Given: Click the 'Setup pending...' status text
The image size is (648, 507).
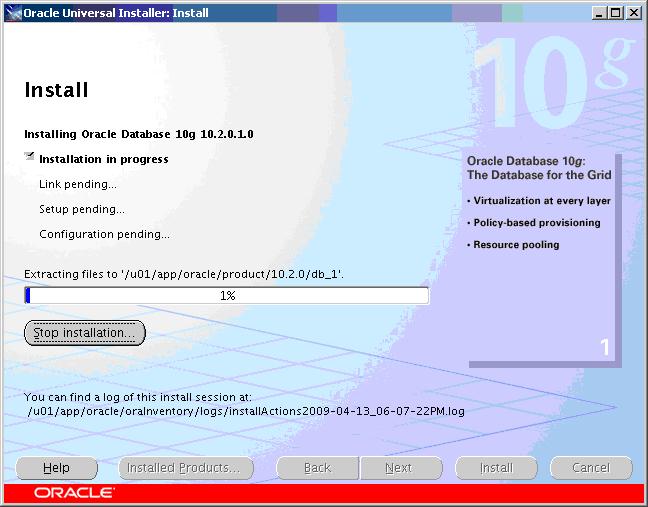Looking at the screenshot, I should tap(82, 209).
